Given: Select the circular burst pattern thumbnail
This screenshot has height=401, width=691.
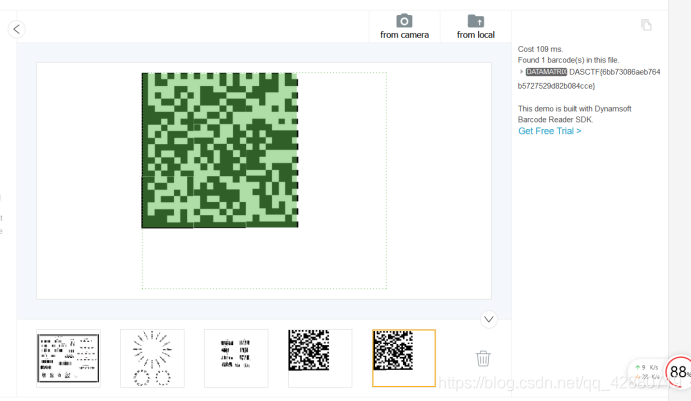Looking at the screenshot, I should [152, 358].
